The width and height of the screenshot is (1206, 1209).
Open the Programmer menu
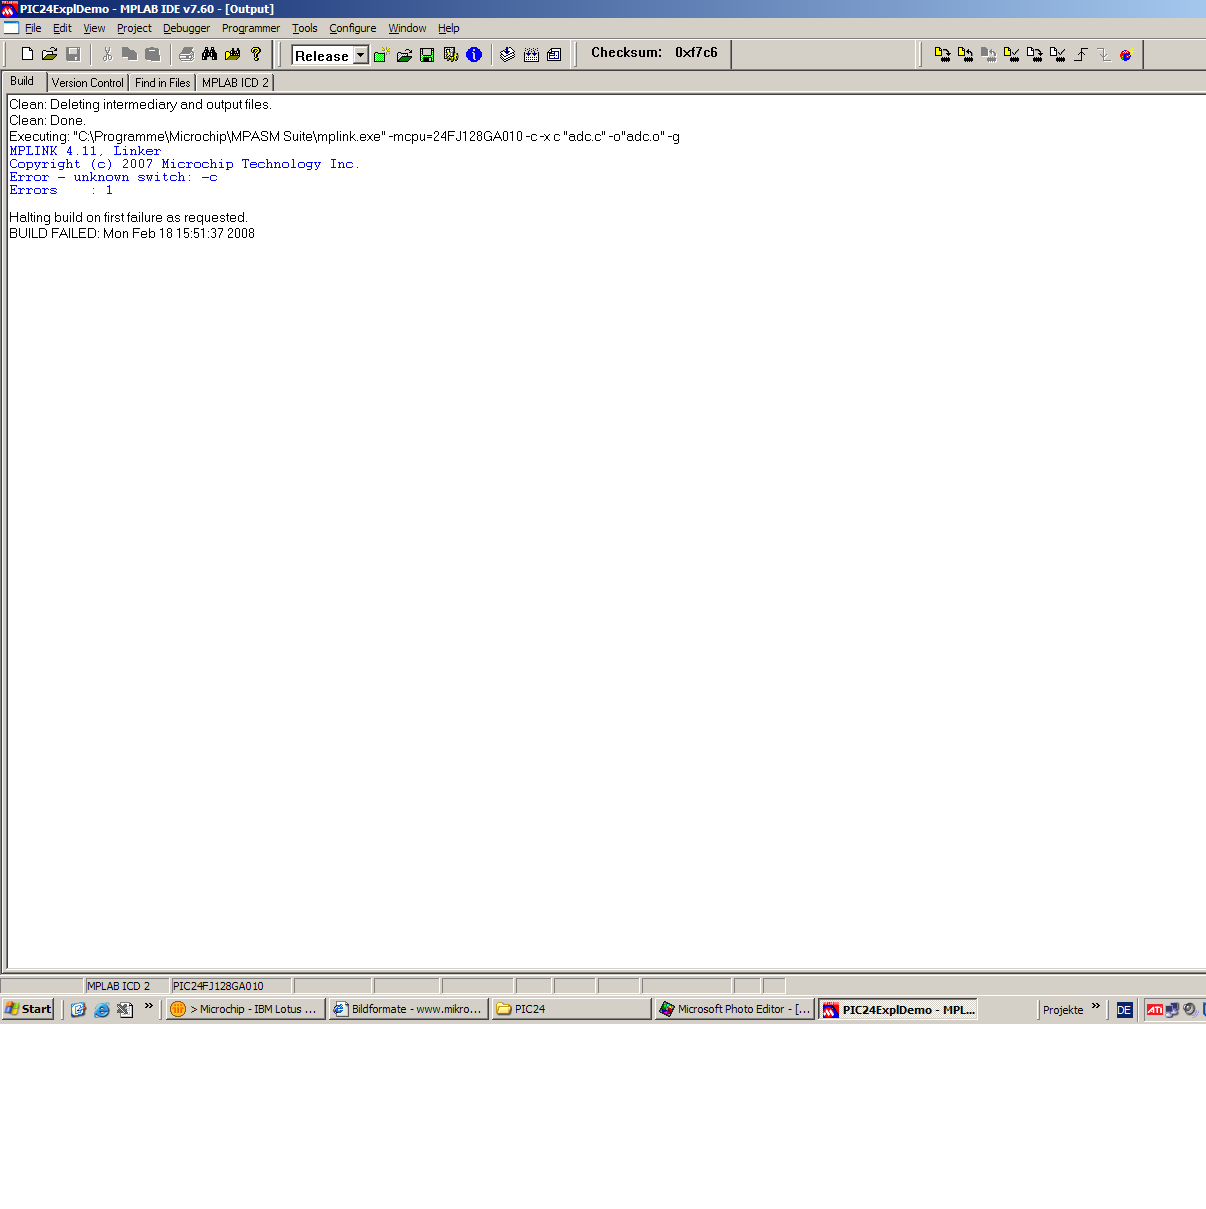[251, 28]
